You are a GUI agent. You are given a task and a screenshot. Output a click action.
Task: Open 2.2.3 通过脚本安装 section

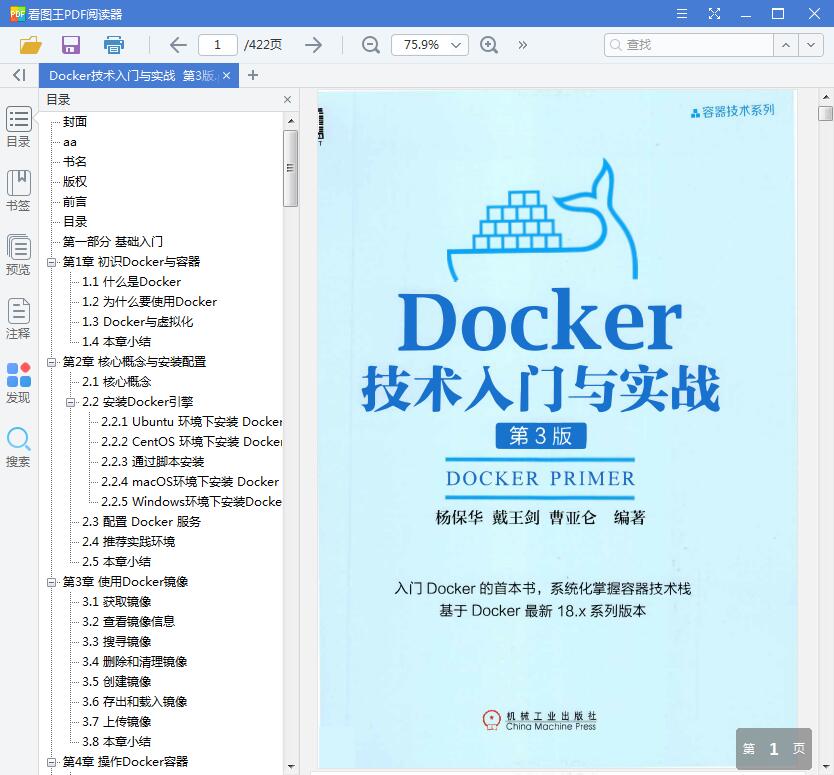(153, 462)
